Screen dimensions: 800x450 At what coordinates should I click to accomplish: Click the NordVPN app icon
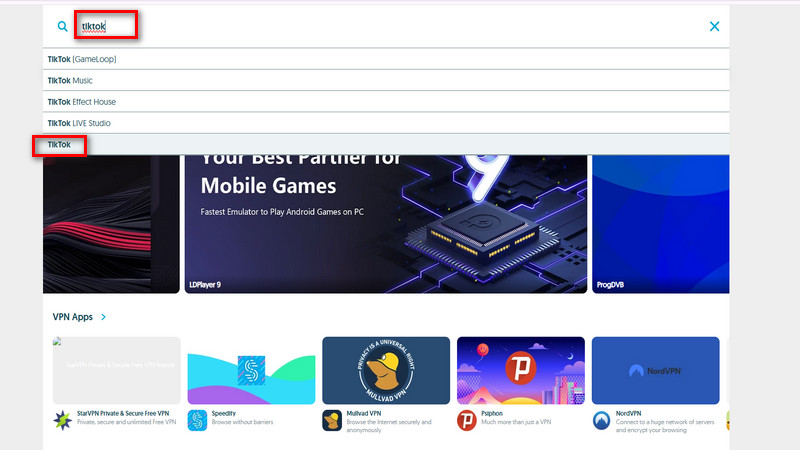(602, 420)
